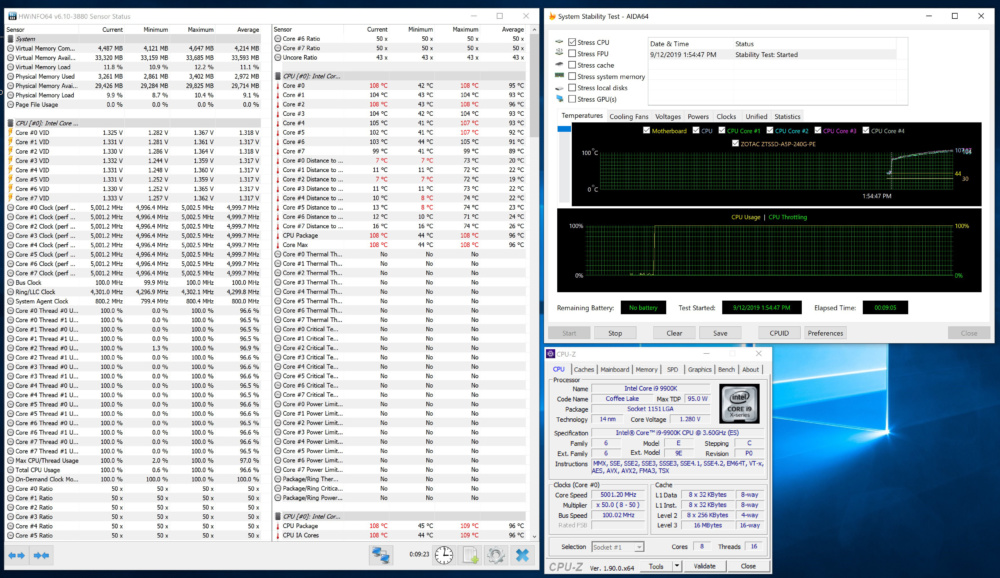Click lightning icon beside Core #0 VID
This screenshot has height=578, width=1000.
point(10,133)
